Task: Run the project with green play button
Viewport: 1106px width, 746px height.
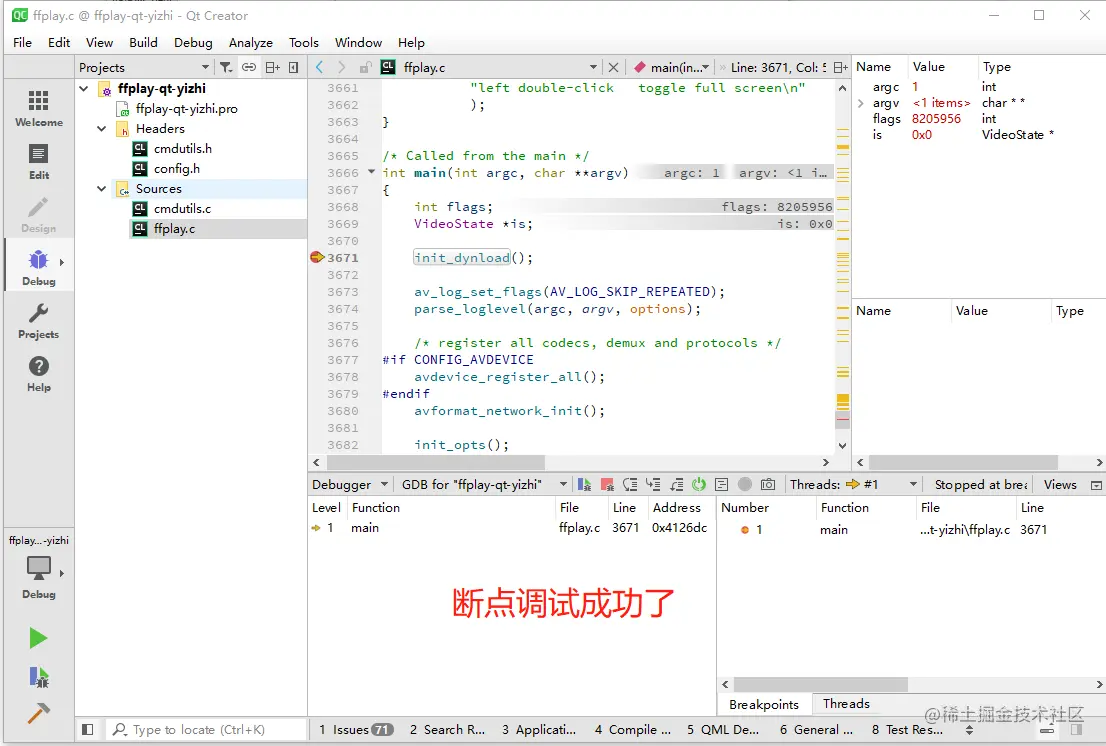Action: pos(38,638)
